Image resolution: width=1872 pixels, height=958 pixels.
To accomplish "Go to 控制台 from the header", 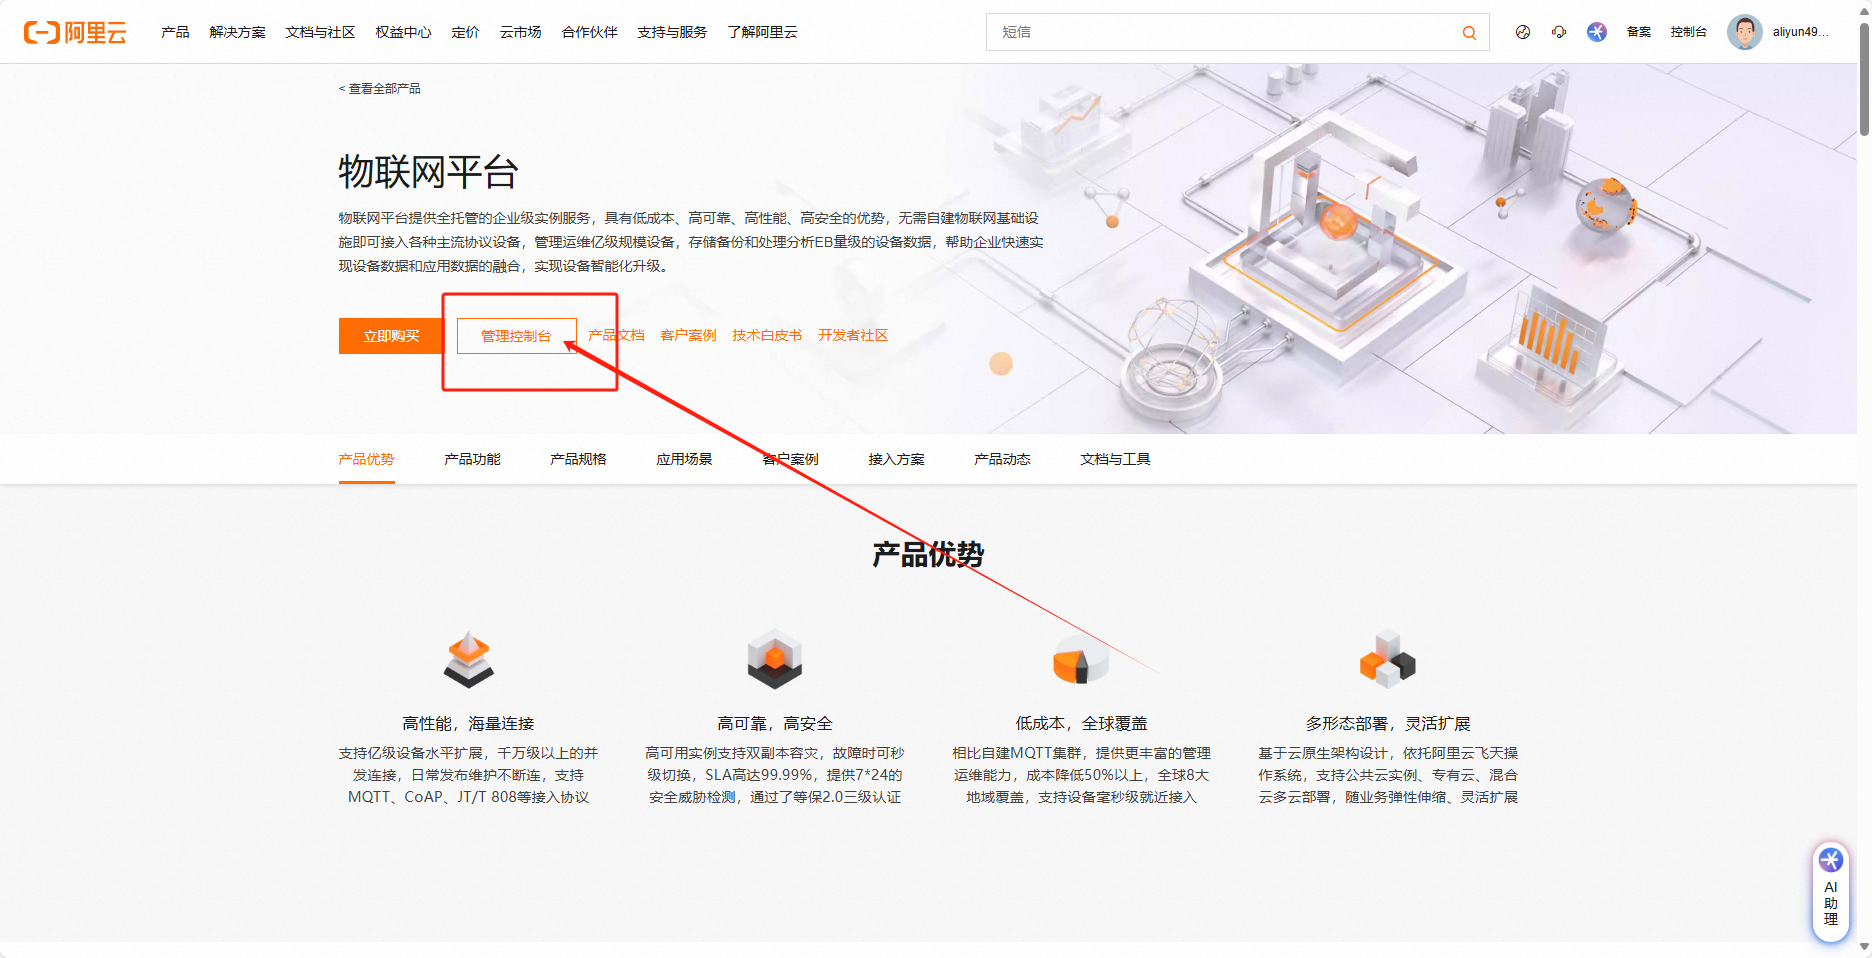I will (x=1689, y=32).
